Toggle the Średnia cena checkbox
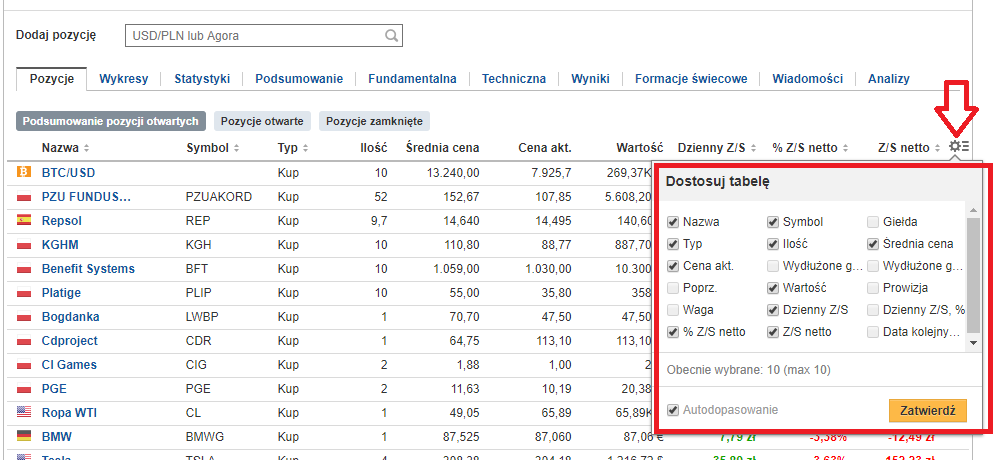1000x460 pixels. 872,244
